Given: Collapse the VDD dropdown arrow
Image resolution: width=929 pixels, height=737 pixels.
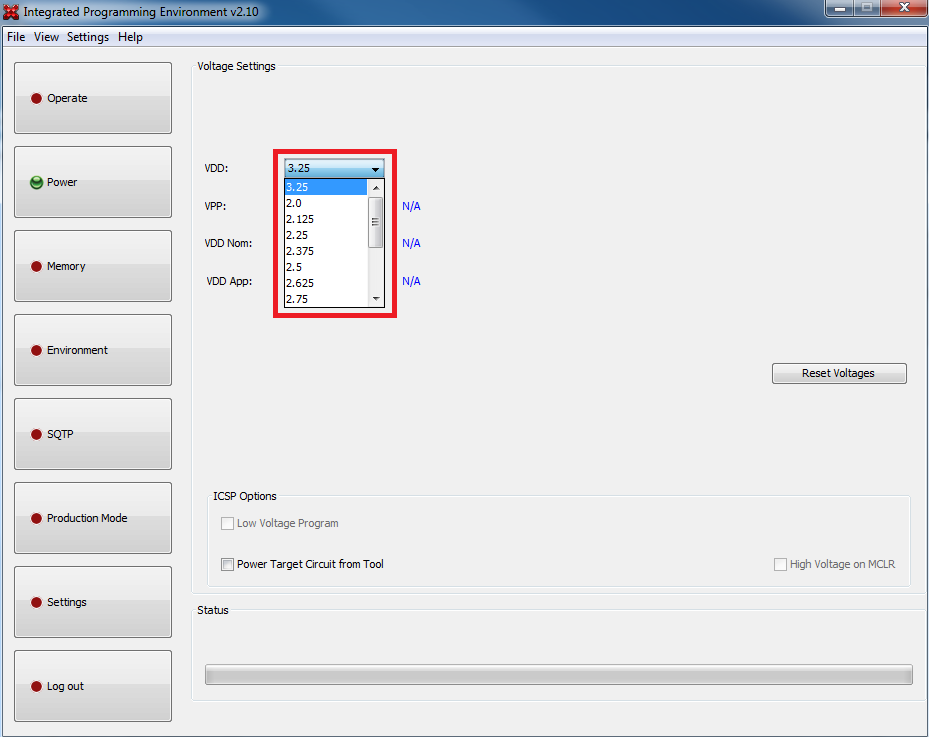Looking at the screenshot, I should click(375, 169).
